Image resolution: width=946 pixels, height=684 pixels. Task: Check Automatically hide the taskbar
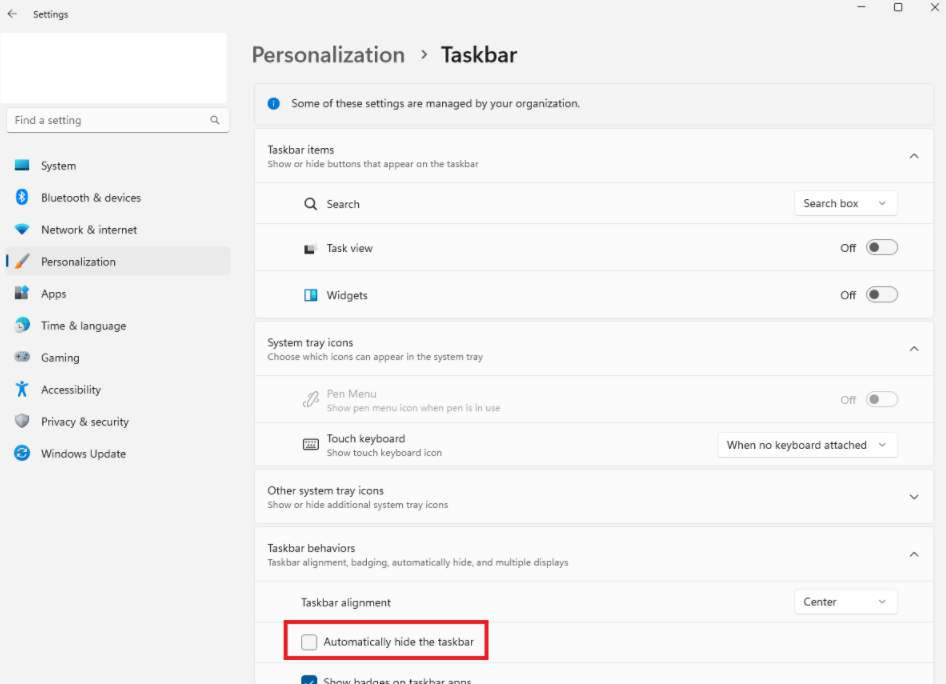click(x=309, y=642)
